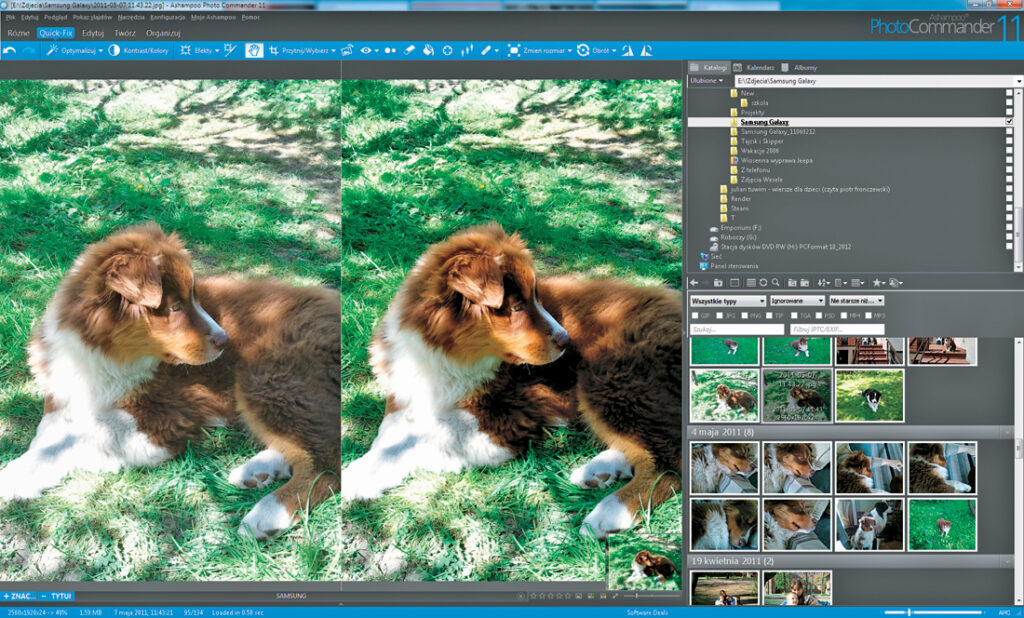Viewport: 1024px width, 618px height.
Task: Click the Optymalizuj magic wand icon
Action: [x=52, y=50]
